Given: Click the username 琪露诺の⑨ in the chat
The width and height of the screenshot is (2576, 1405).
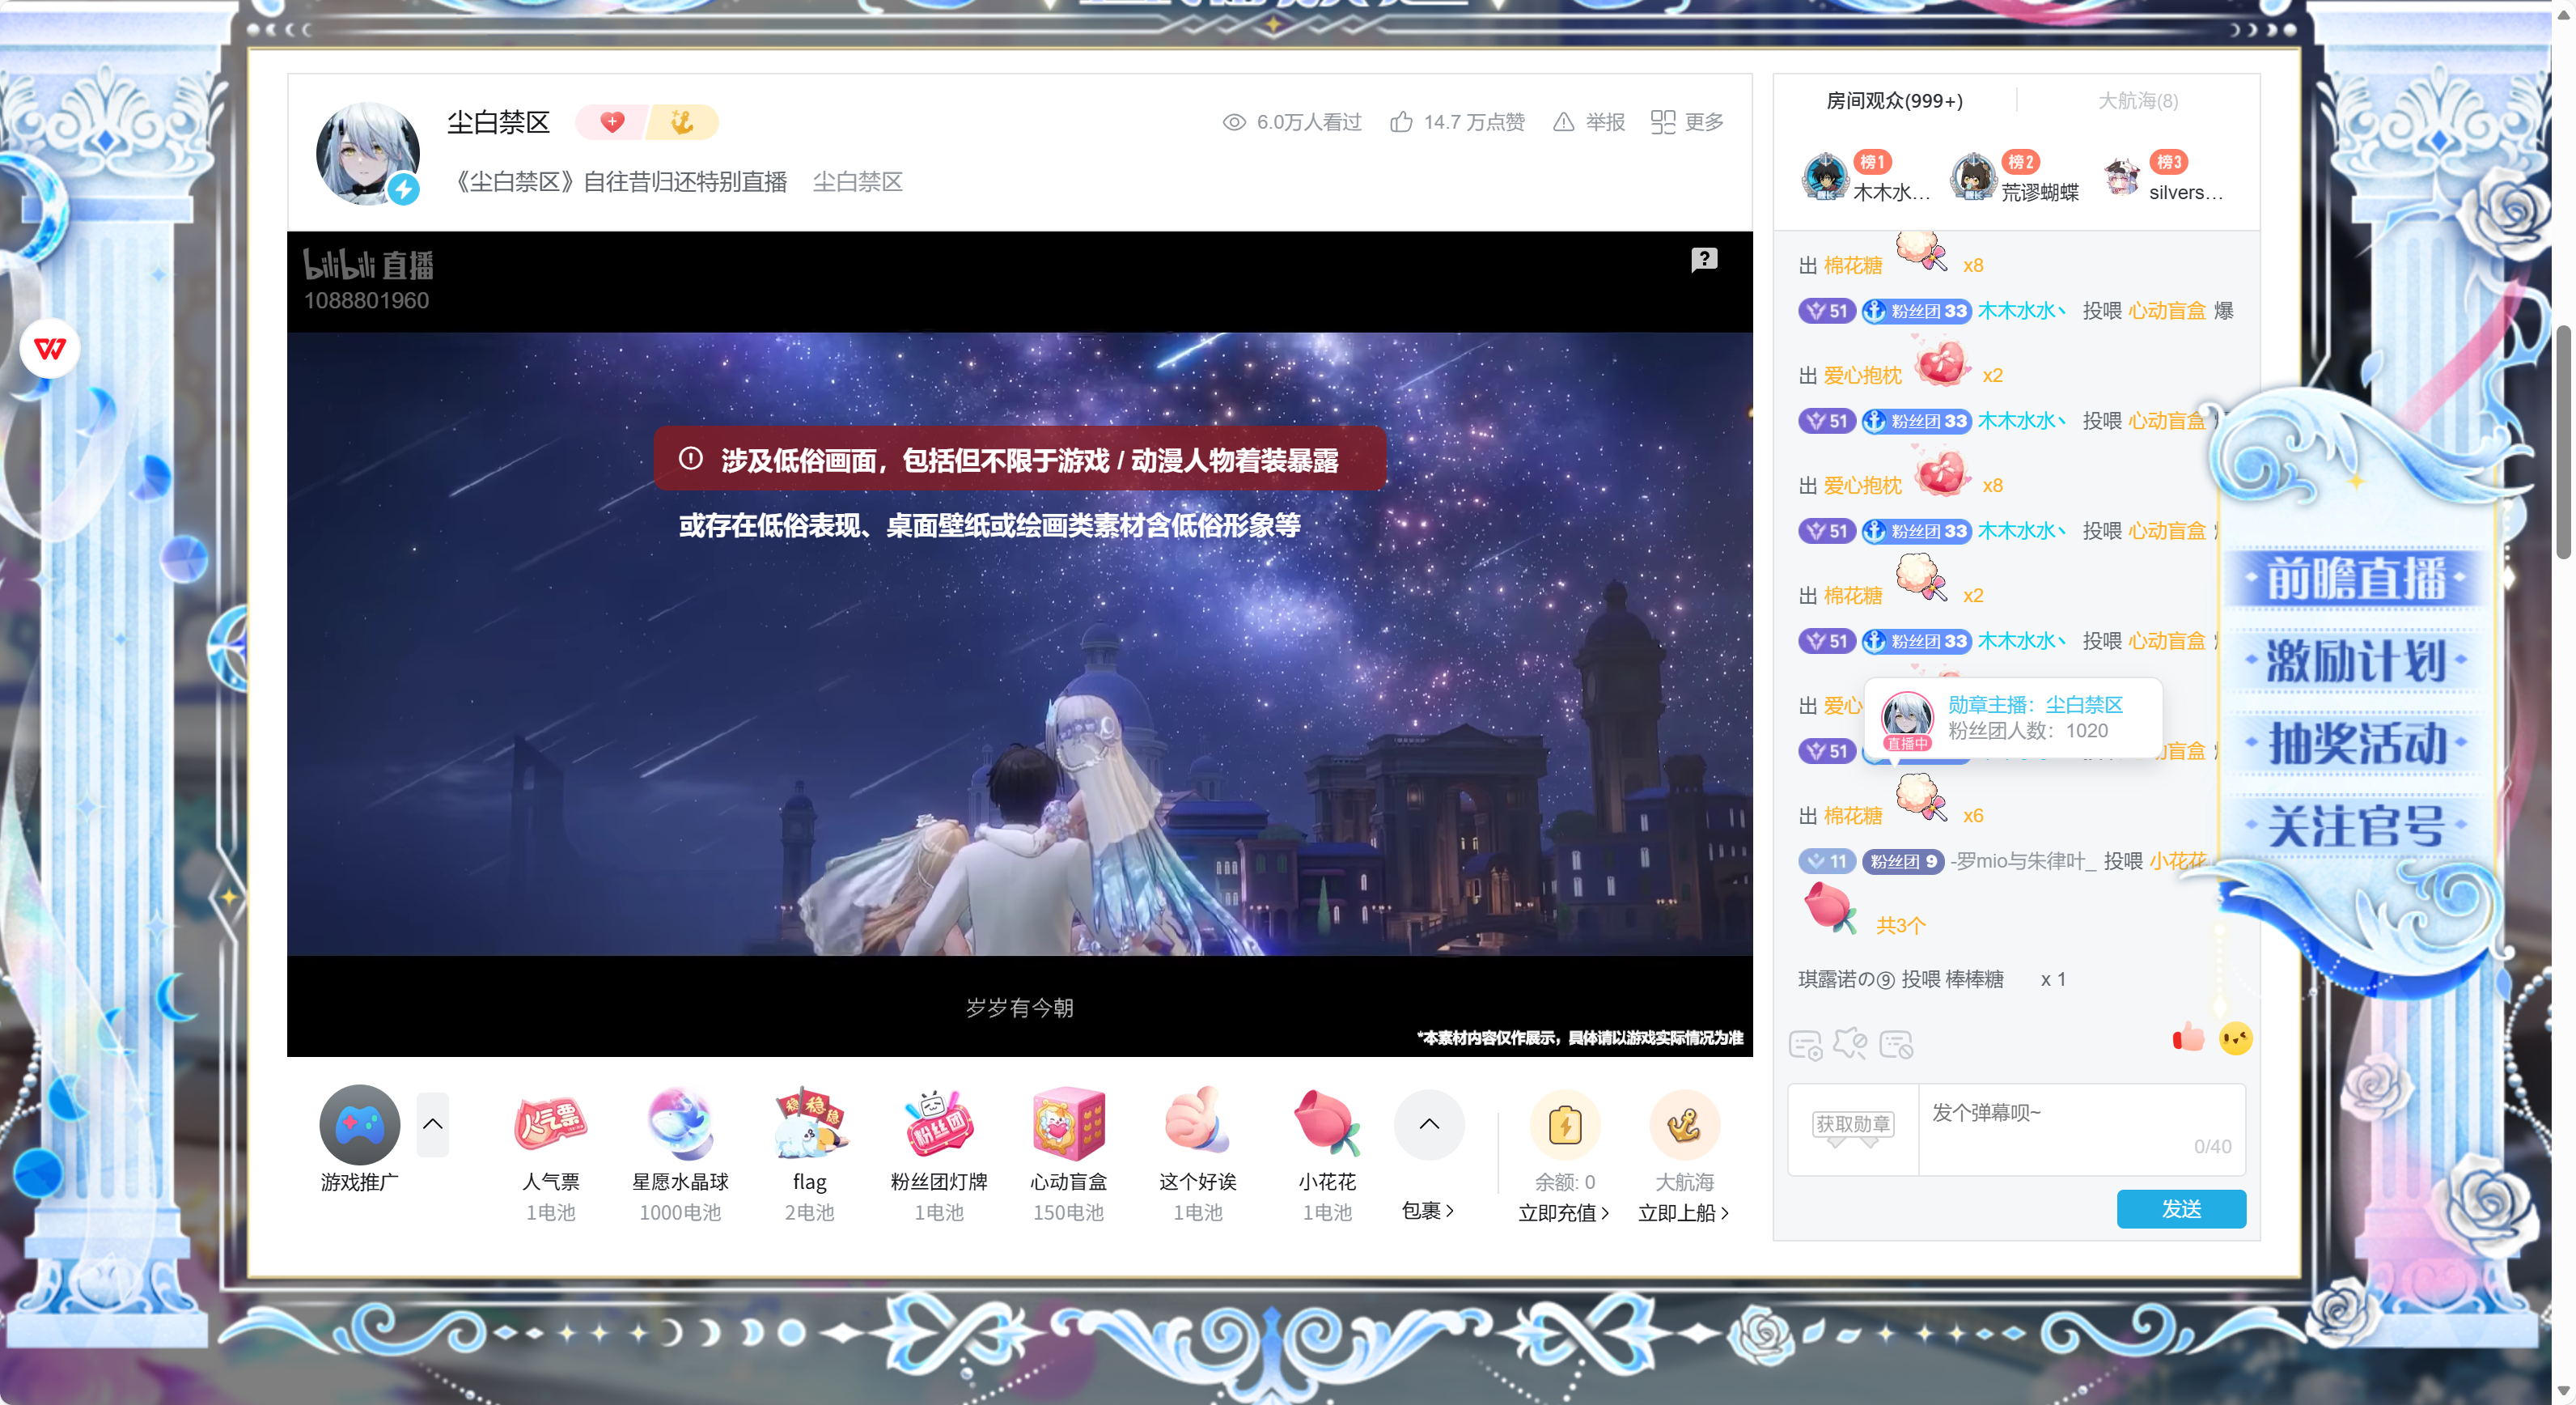Looking at the screenshot, I should [1846, 979].
